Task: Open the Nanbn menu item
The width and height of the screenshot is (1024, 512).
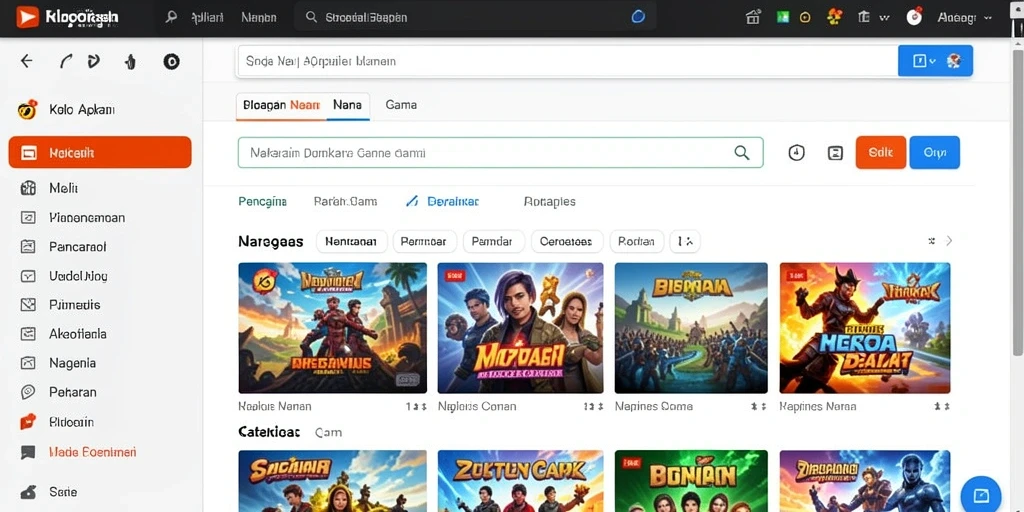Action: 259,18
